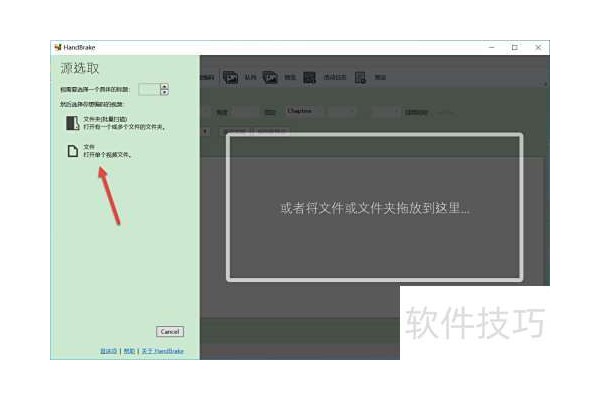Viewport: 600px width, 400px height.
Task: Close the HandBrake window
Action: point(538,47)
